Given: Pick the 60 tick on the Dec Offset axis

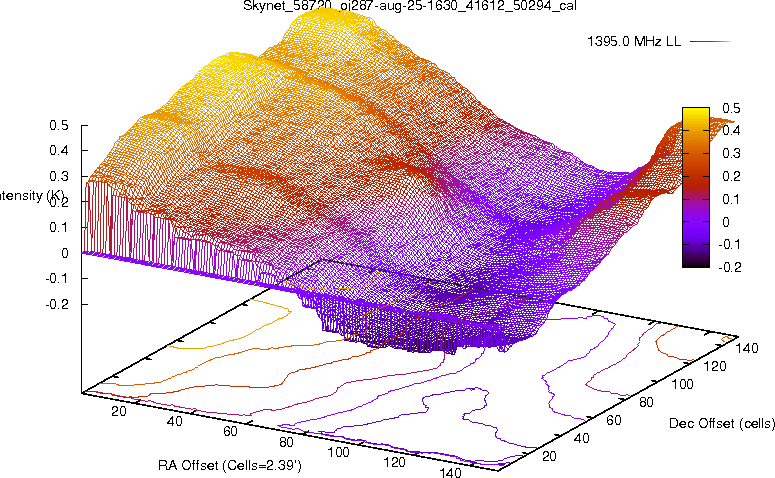Looking at the screenshot, I should 613,420.
